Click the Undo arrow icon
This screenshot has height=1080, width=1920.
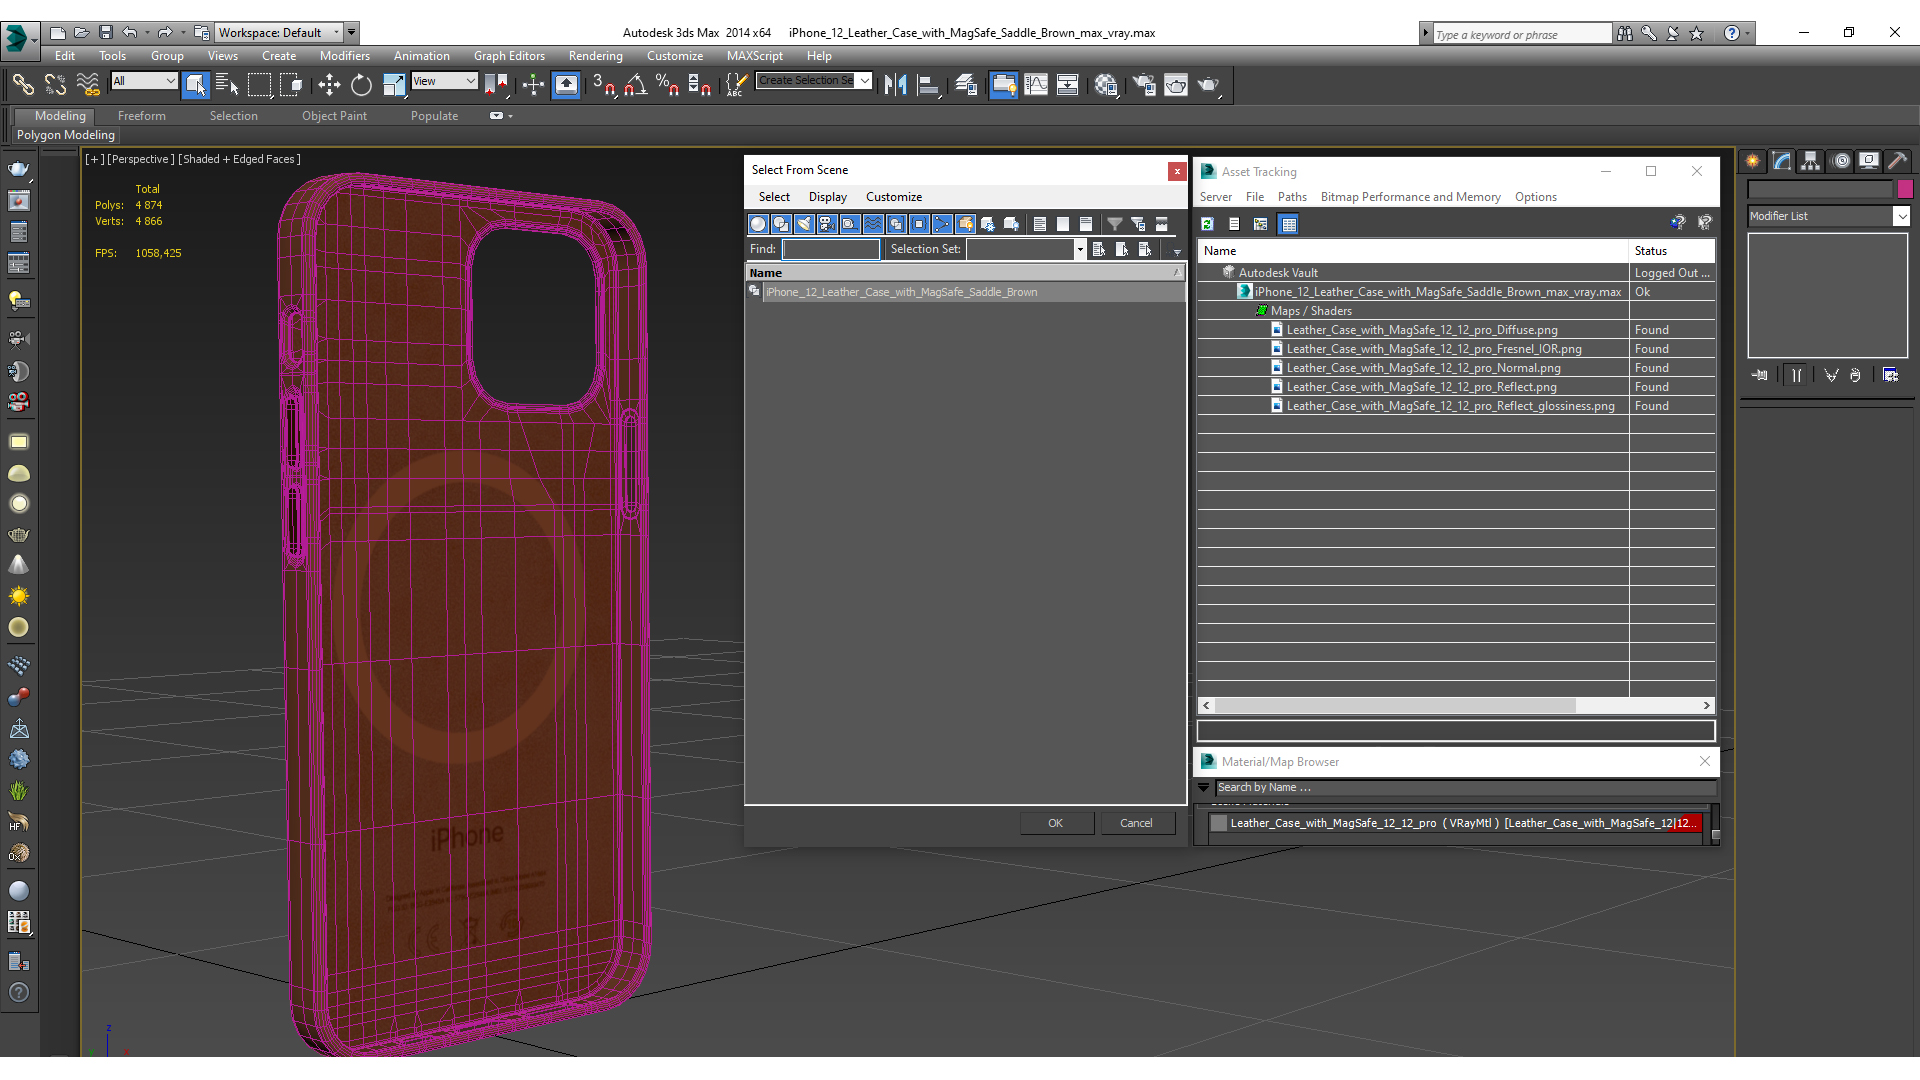130,33
